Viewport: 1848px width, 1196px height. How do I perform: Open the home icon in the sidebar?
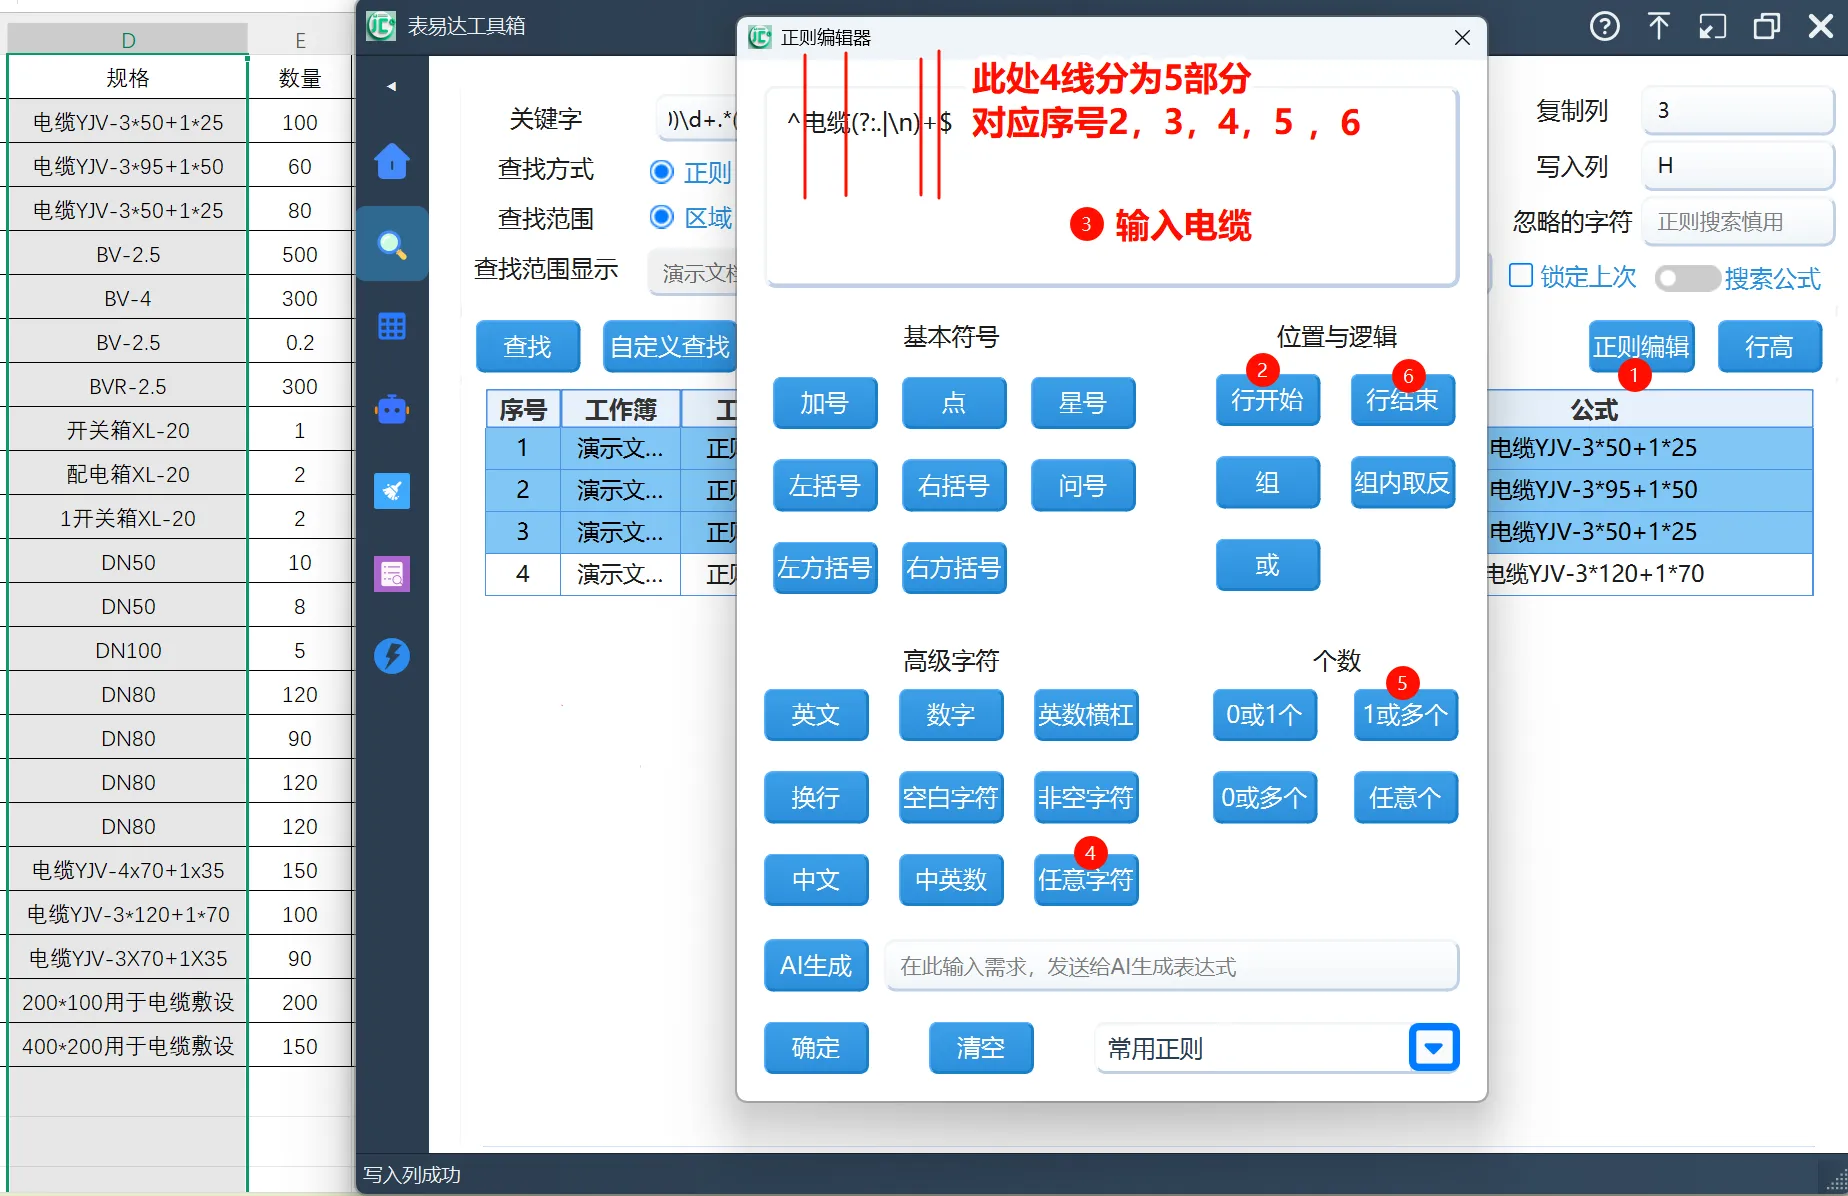pyautogui.click(x=392, y=161)
